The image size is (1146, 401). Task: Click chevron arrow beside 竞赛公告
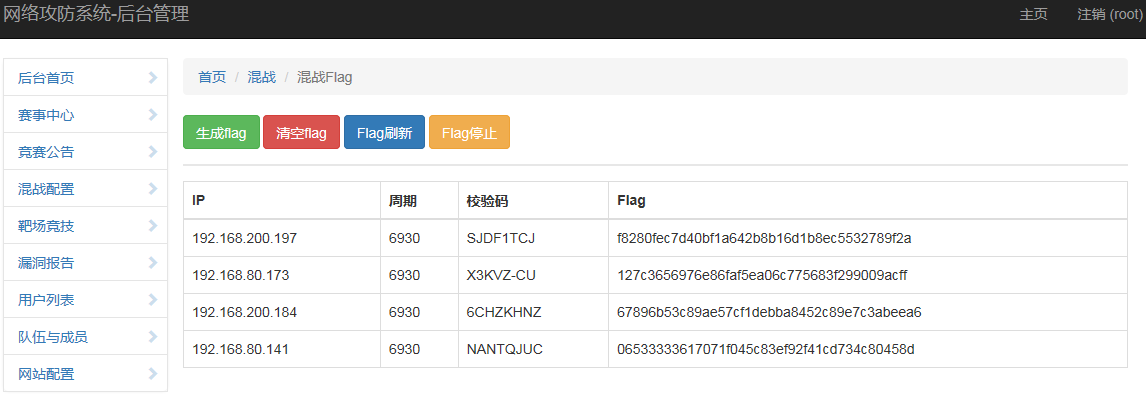tap(153, 152)
